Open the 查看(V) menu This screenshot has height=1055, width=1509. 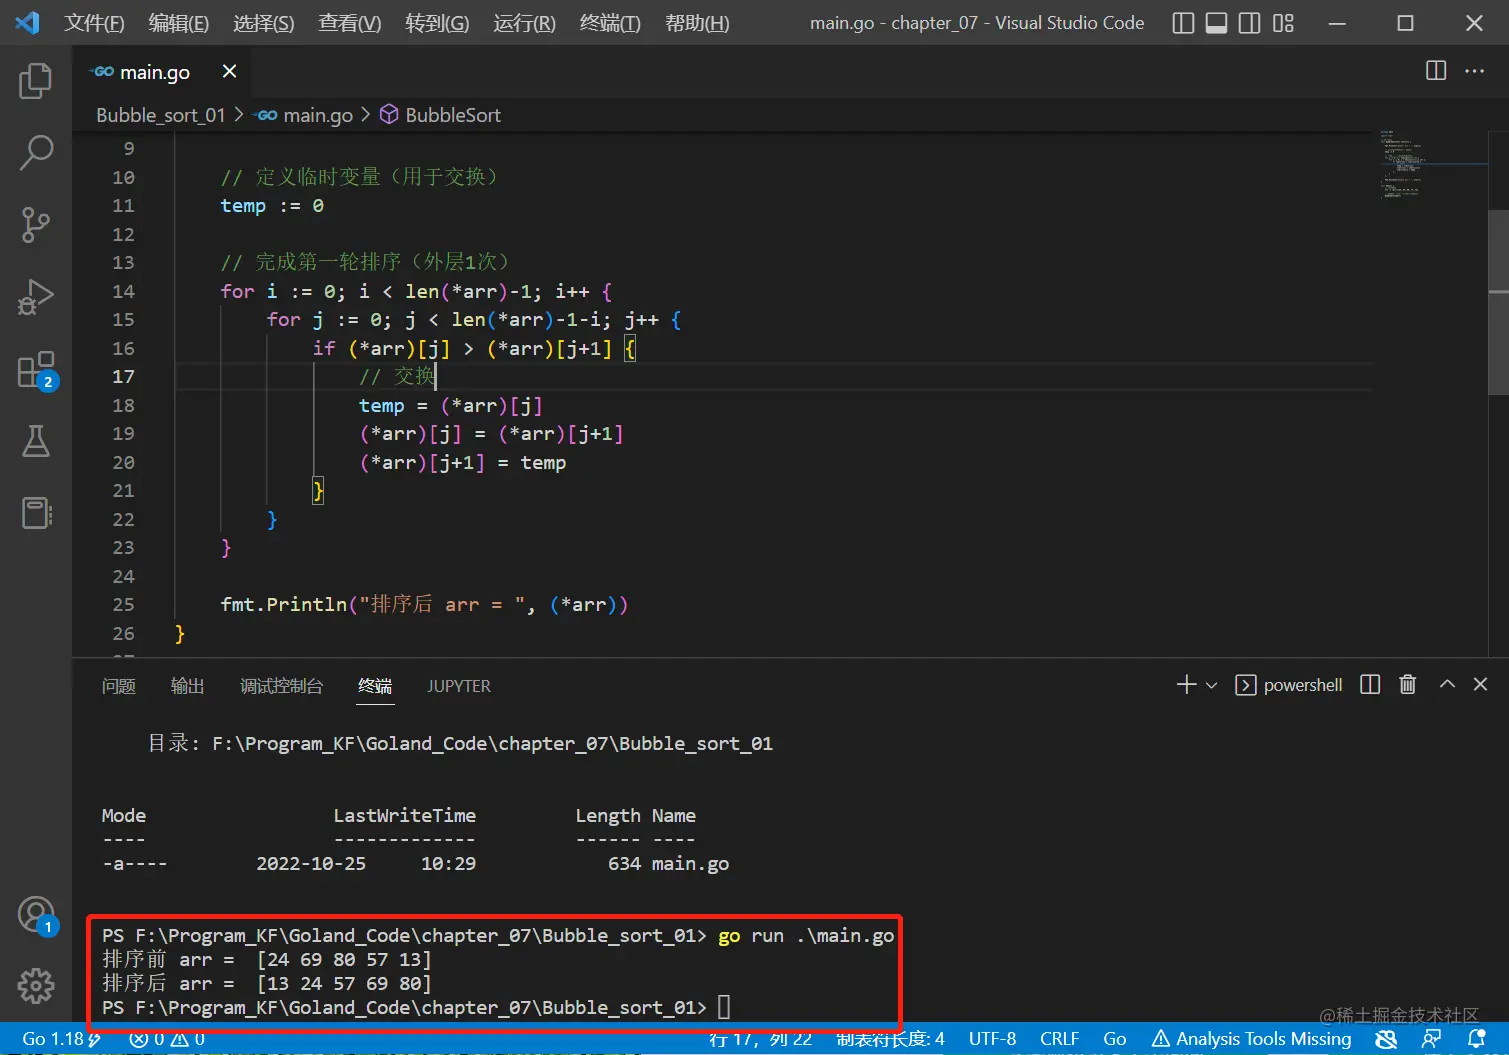point(349,23)
